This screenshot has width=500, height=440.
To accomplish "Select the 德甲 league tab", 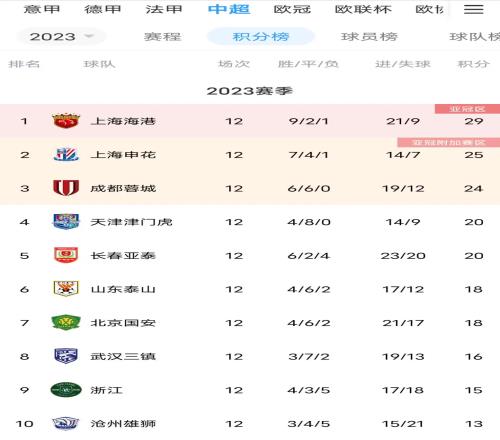I will 103,9.
